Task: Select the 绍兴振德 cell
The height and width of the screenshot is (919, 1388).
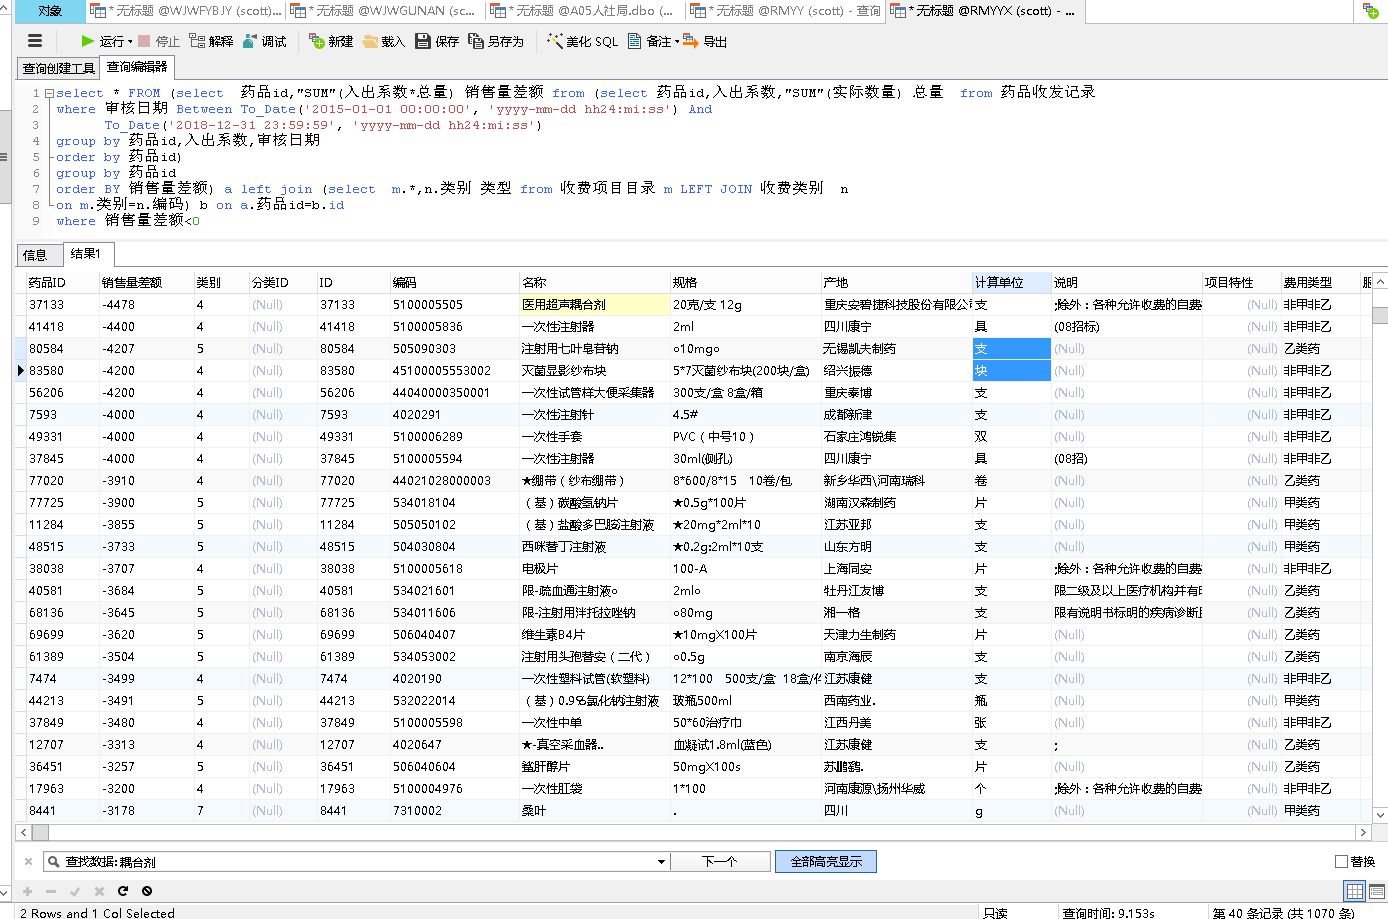Action: (897, 370)
